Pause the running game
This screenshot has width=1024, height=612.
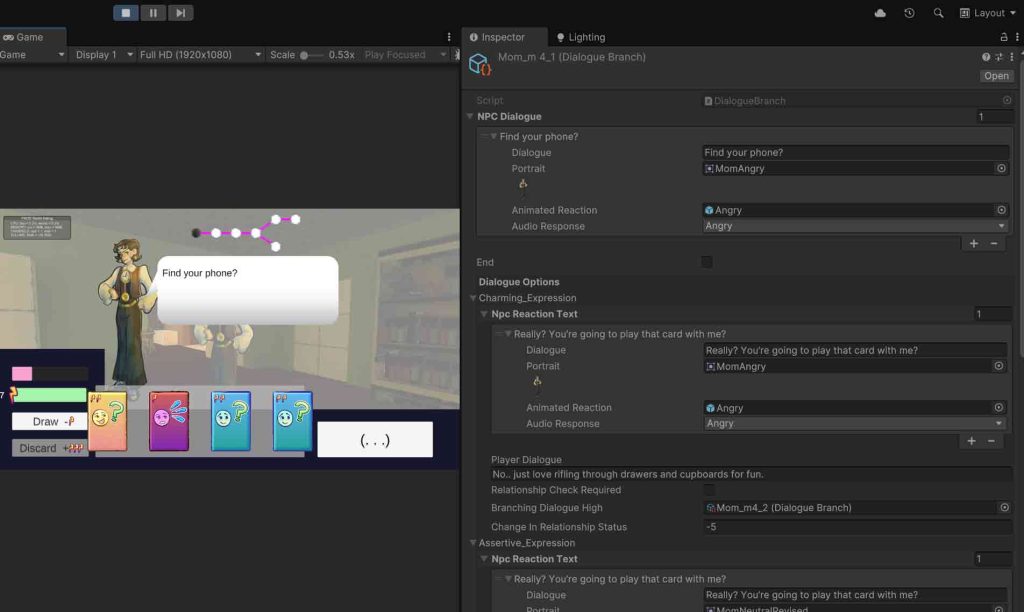153,12
